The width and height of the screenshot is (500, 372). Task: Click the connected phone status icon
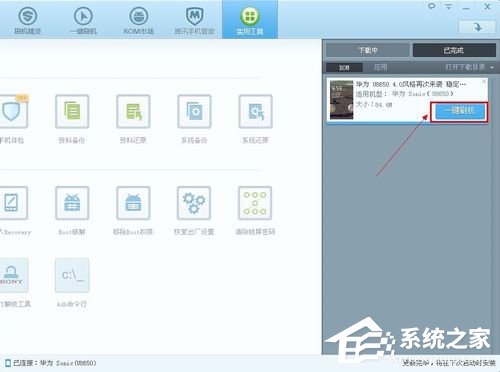click(x=8, y=363)
